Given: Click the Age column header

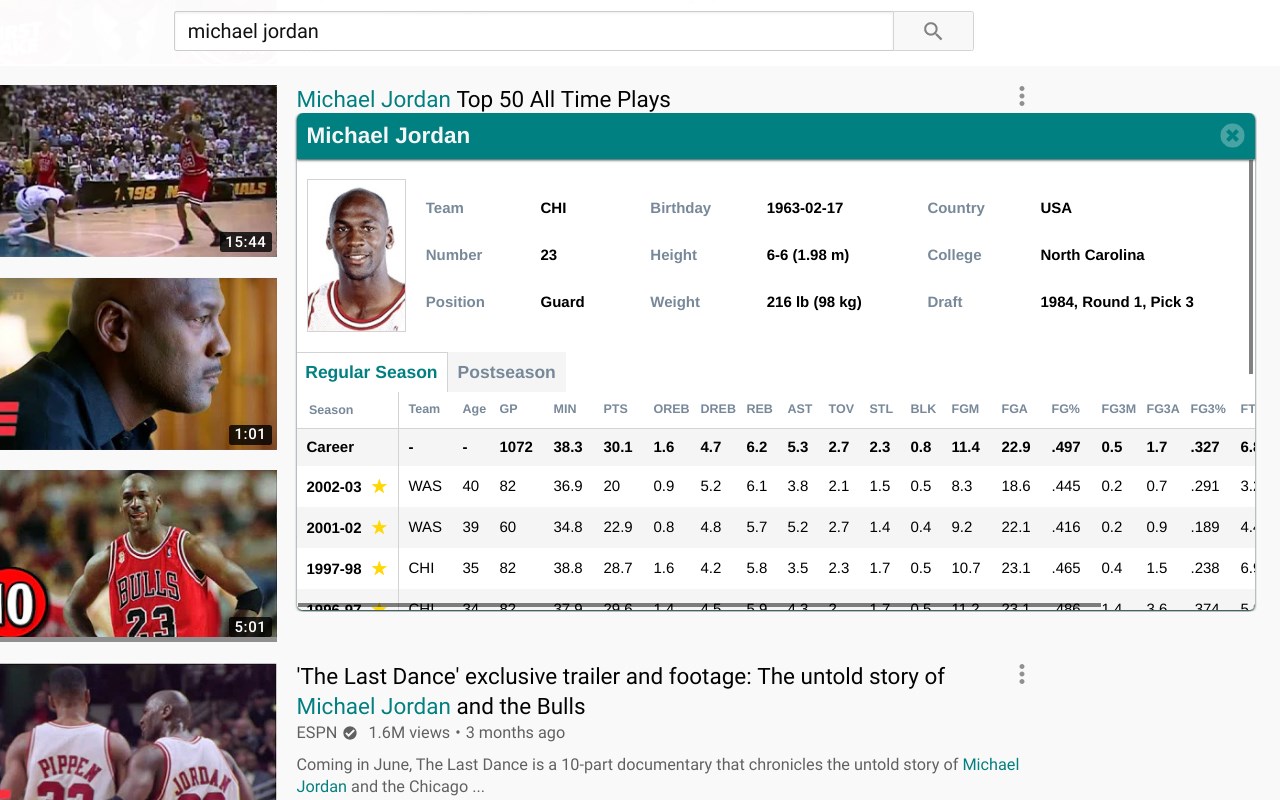Looking at the screenshot, I should (474, 409).
